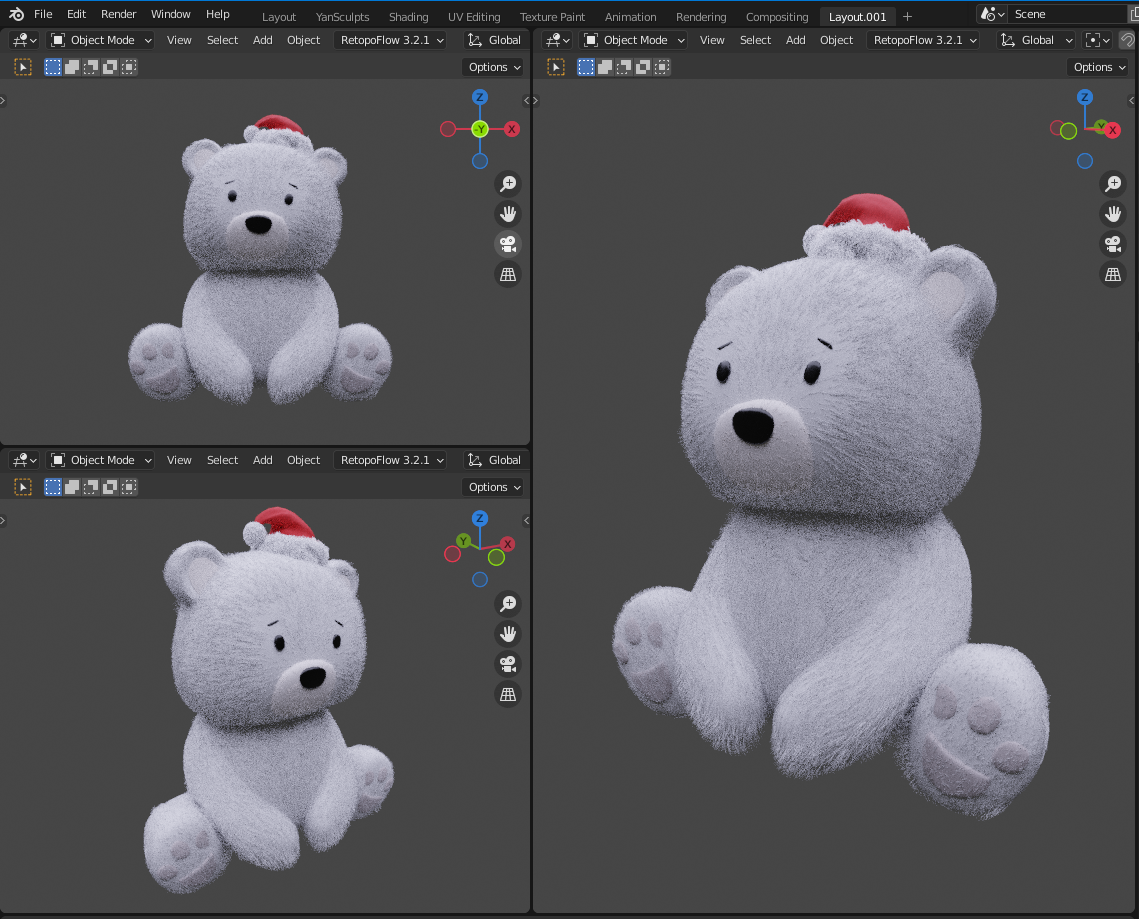Switch to the Shading workspace tab

tap(408, 17)
